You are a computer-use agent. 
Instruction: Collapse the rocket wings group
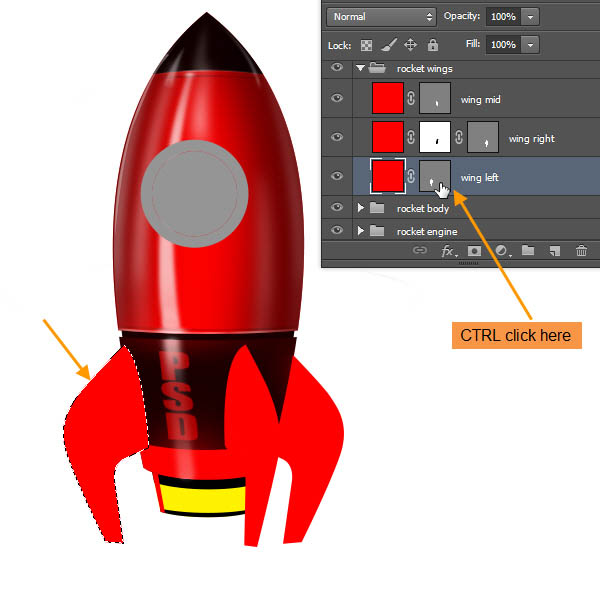(x=361, y=68)
